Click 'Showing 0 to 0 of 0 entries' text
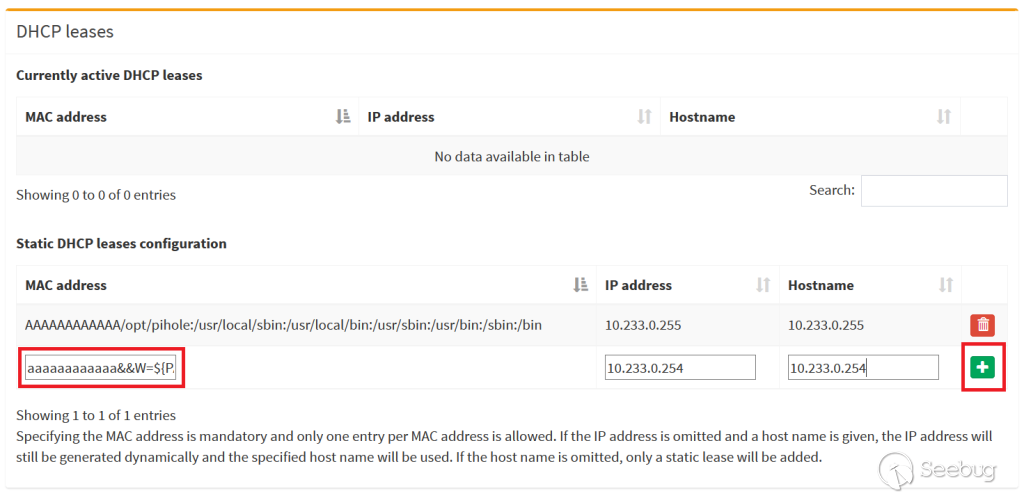Image resolution: width=1024 pixels, height=498 pixels. pyautogui.click(x=96, y=195)
